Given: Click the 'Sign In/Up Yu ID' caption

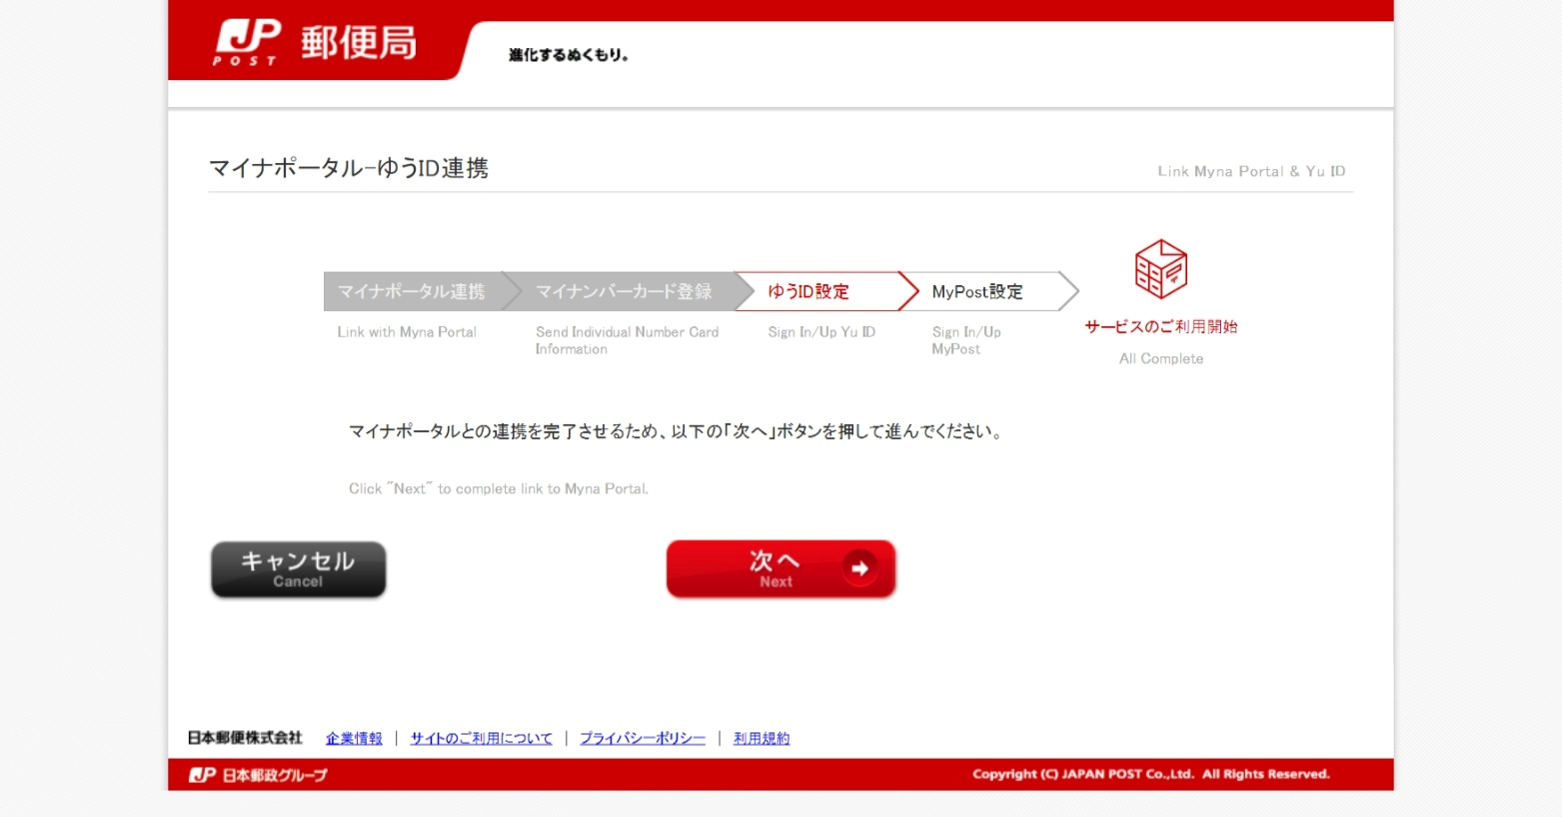Looking at the screenshot, I should 822,332.
